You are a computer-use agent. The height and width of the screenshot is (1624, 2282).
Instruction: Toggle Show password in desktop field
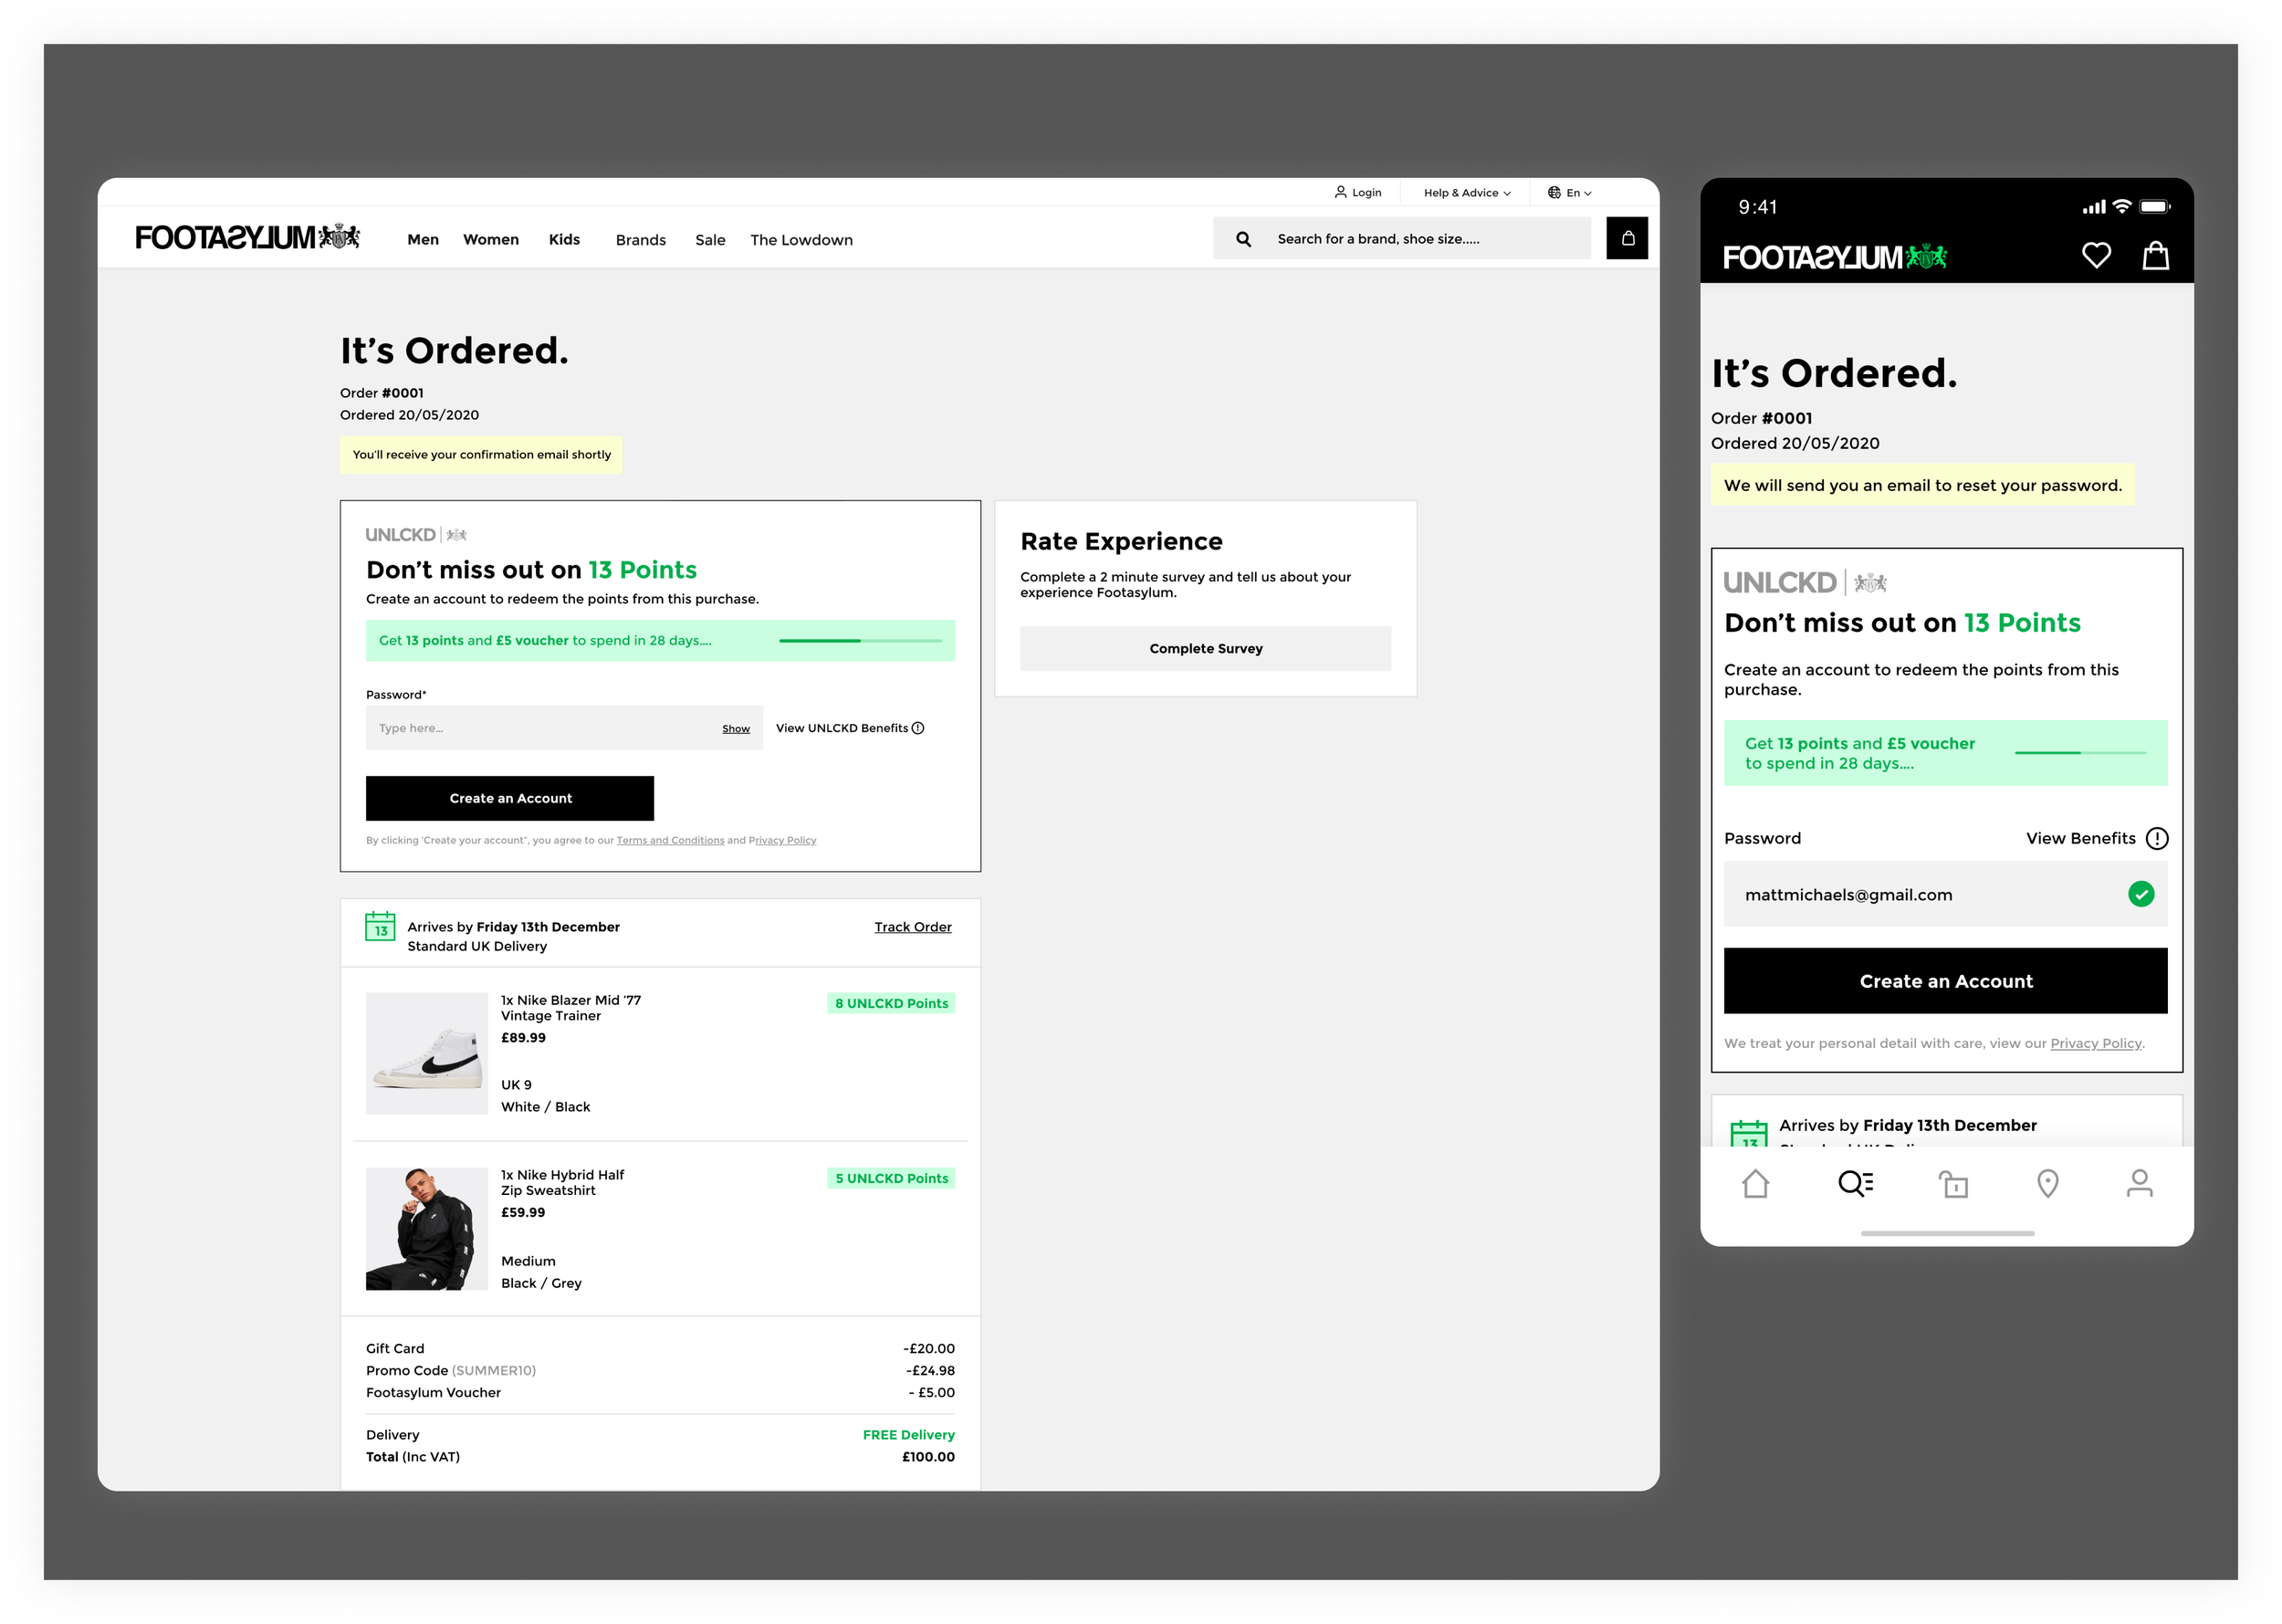[x=736, y=729]
